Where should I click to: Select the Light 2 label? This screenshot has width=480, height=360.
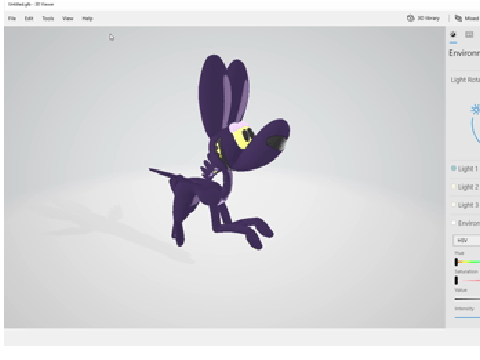[x=468, y=187]
